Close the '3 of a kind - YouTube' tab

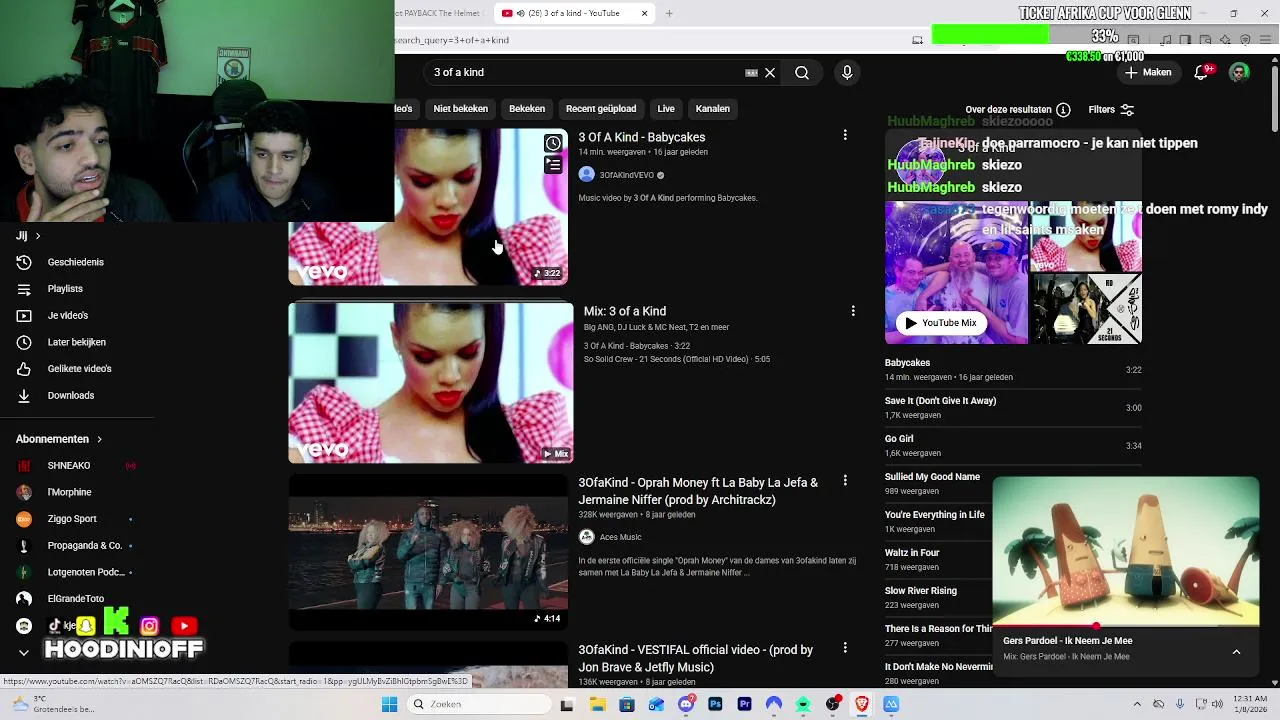coord(644,13)
